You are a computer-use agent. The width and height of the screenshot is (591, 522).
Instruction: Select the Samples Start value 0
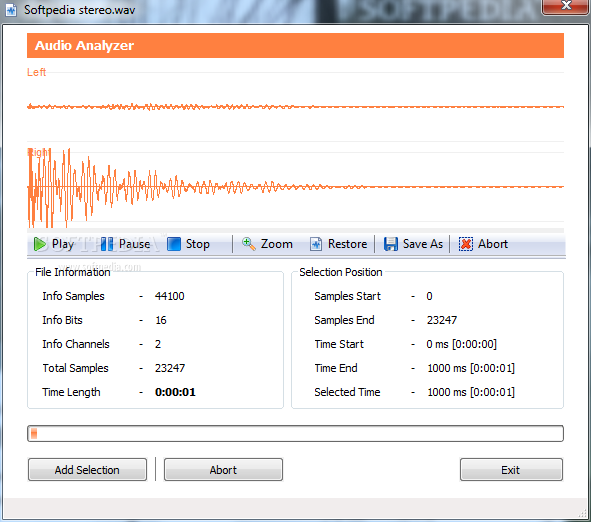429,296
